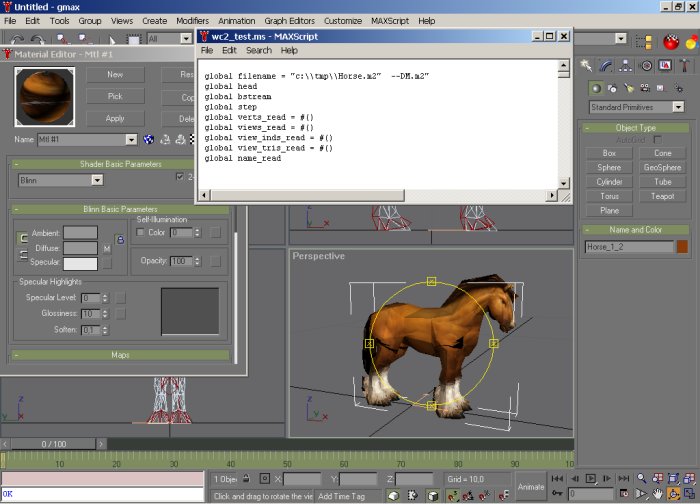
Task: Open the Specular color swatch
Action: (x=80, y=263)
